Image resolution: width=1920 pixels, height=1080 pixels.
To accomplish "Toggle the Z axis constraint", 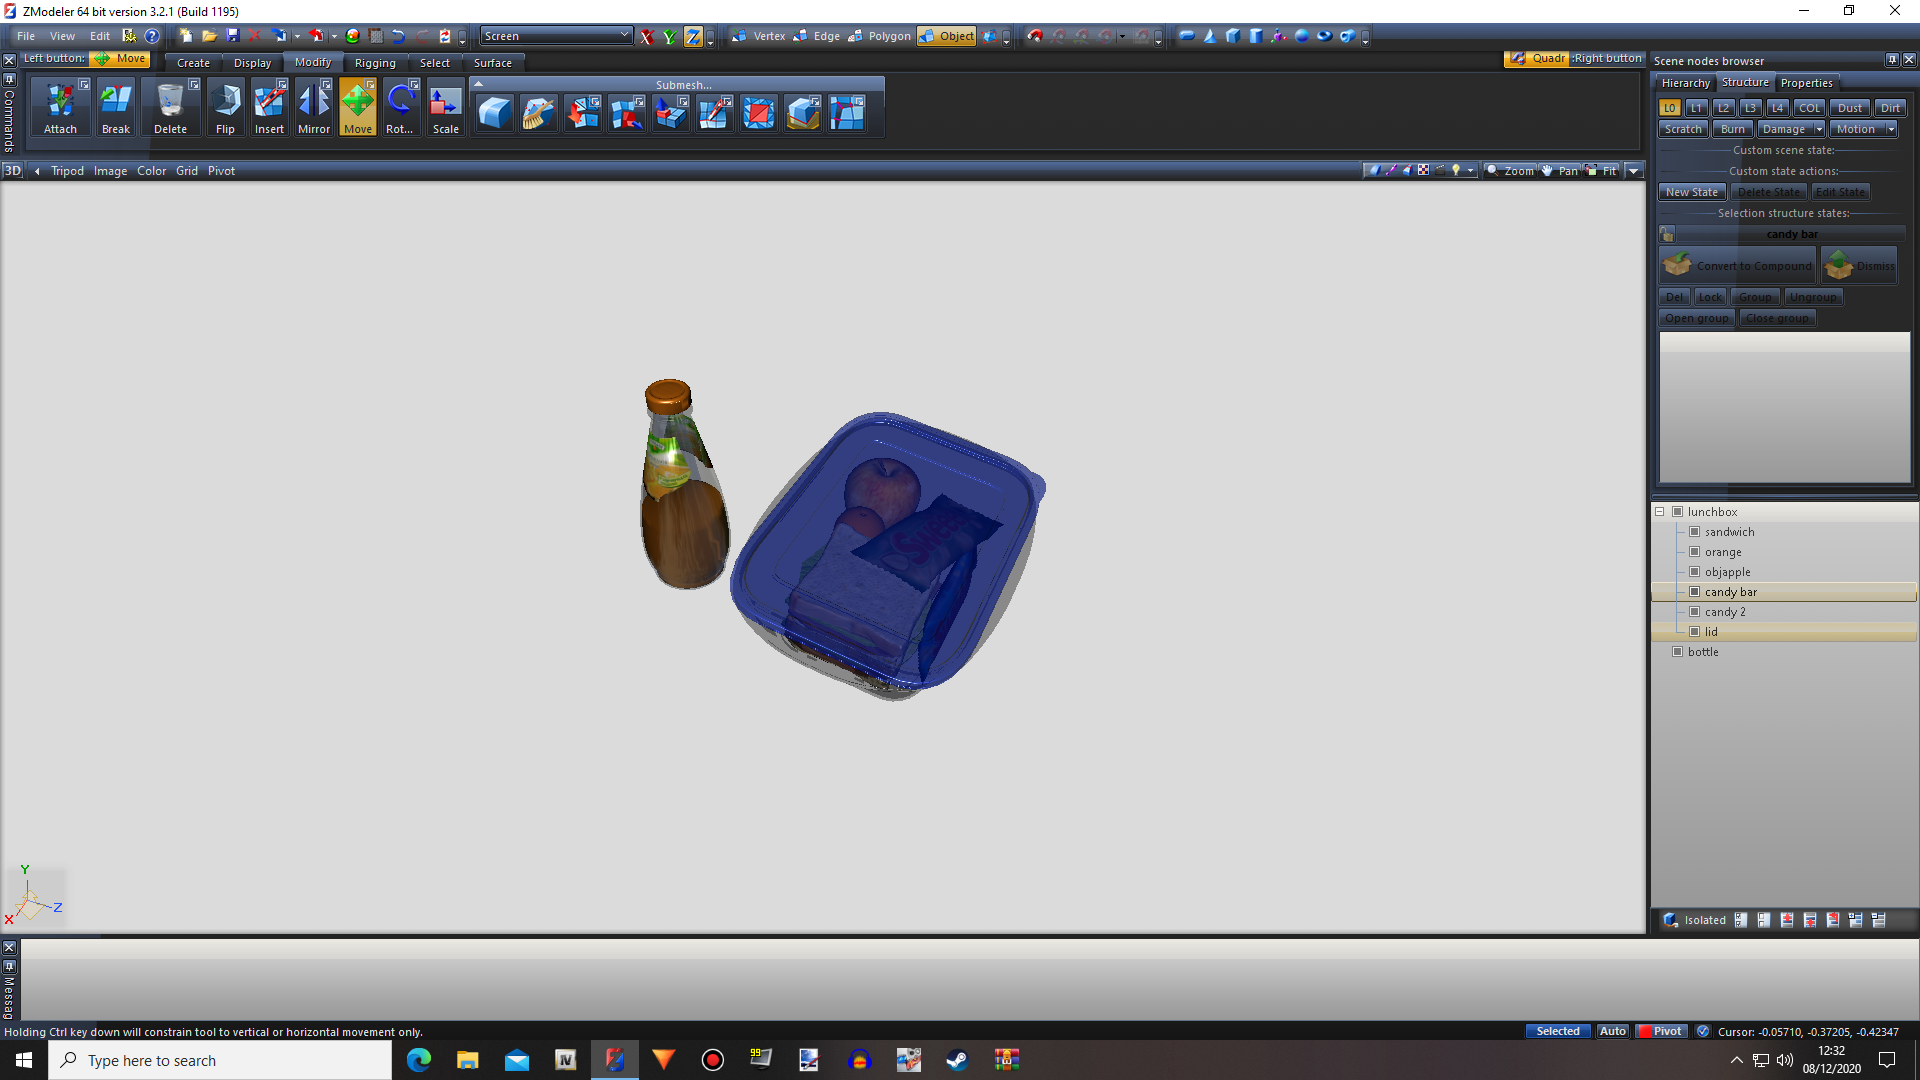I will click(x=693, y=37).
